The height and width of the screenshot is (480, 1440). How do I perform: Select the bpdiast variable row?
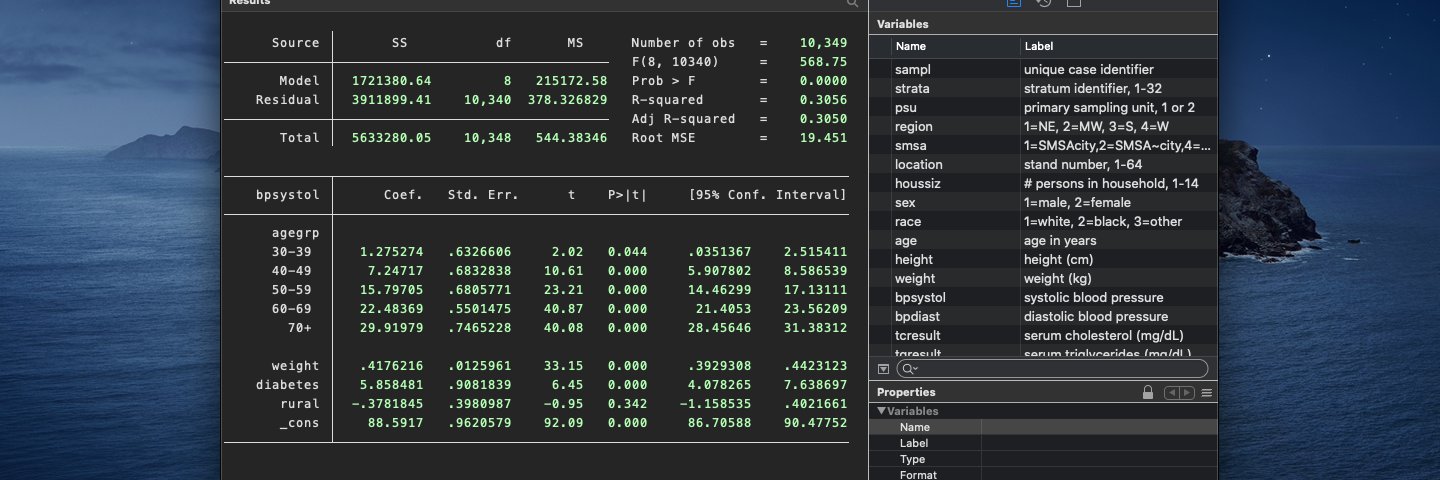(1044, 317)
